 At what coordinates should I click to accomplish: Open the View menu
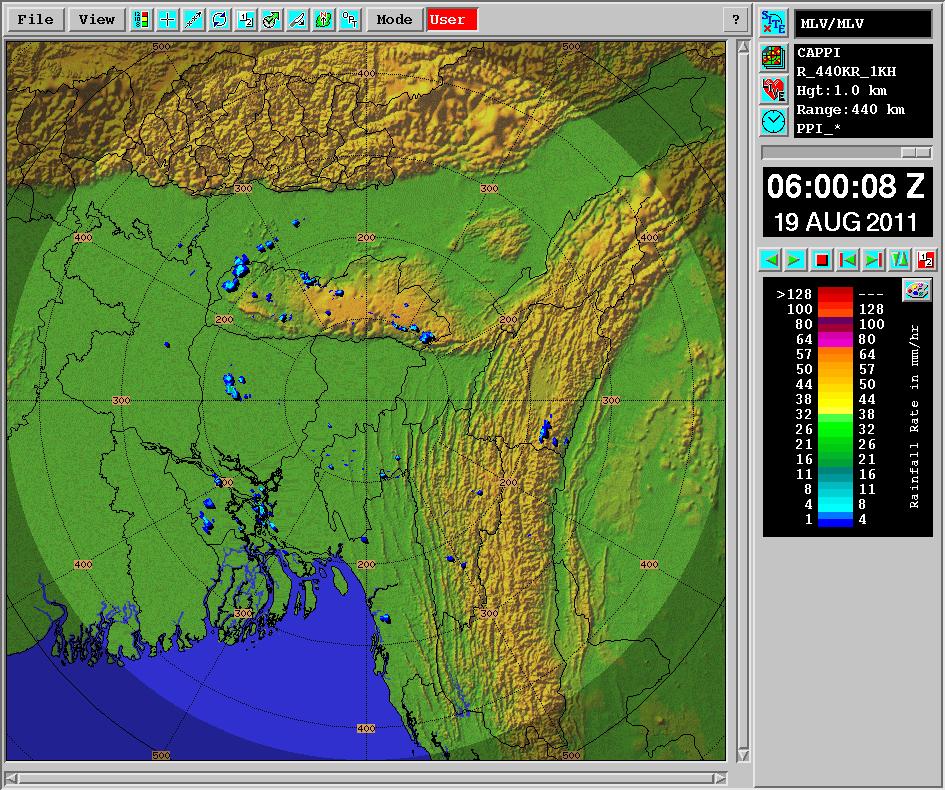97,19
